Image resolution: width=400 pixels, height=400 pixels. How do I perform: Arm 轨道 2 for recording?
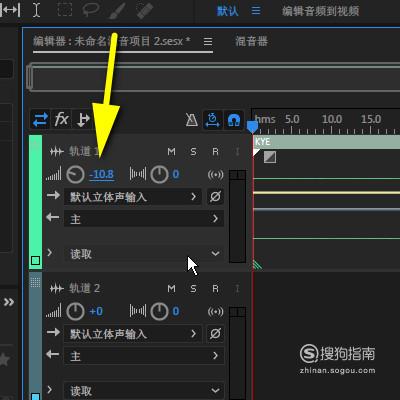point(215,289)
